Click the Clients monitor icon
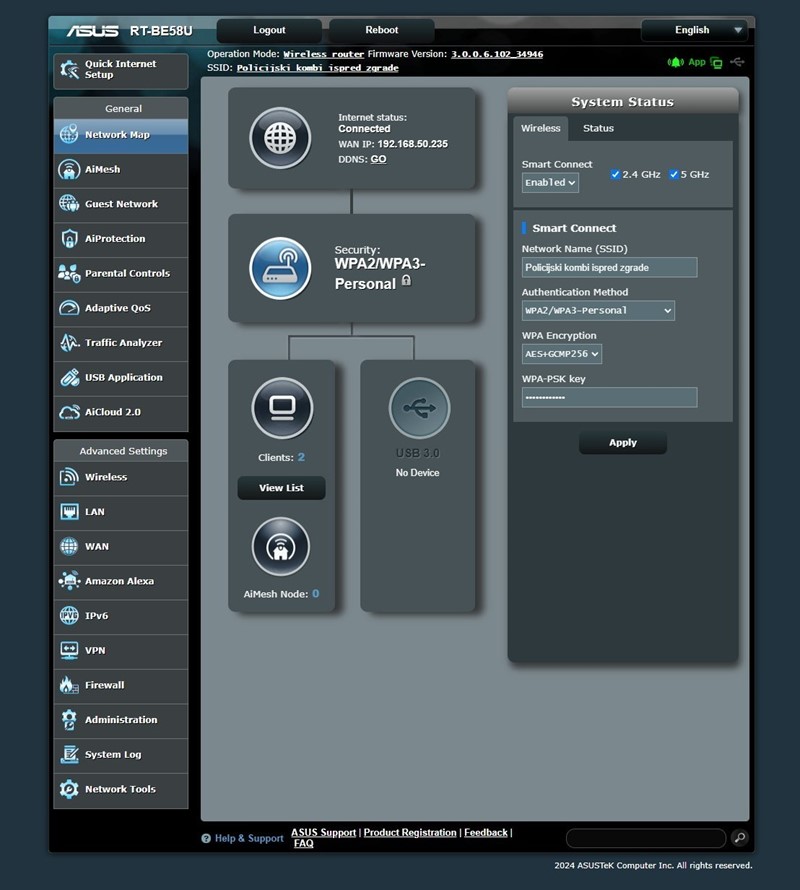 coord(281,408)
